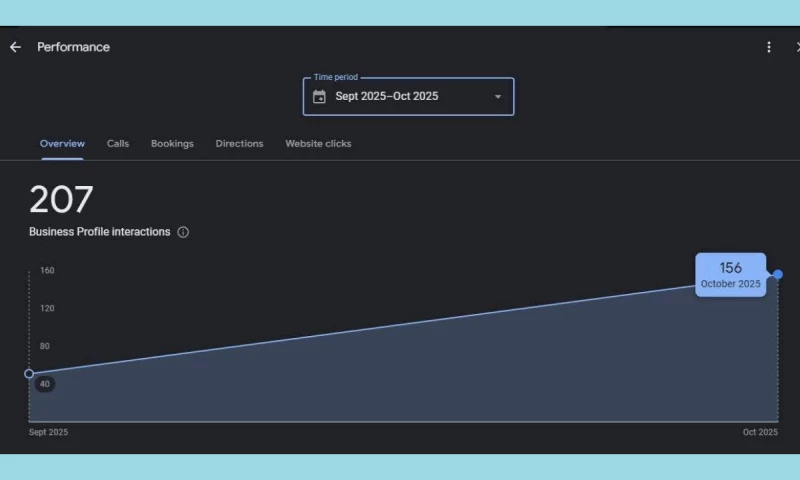Click the Oct 2025 axis label
Viewport: 800px width, 480px height.
pos(760,432)
